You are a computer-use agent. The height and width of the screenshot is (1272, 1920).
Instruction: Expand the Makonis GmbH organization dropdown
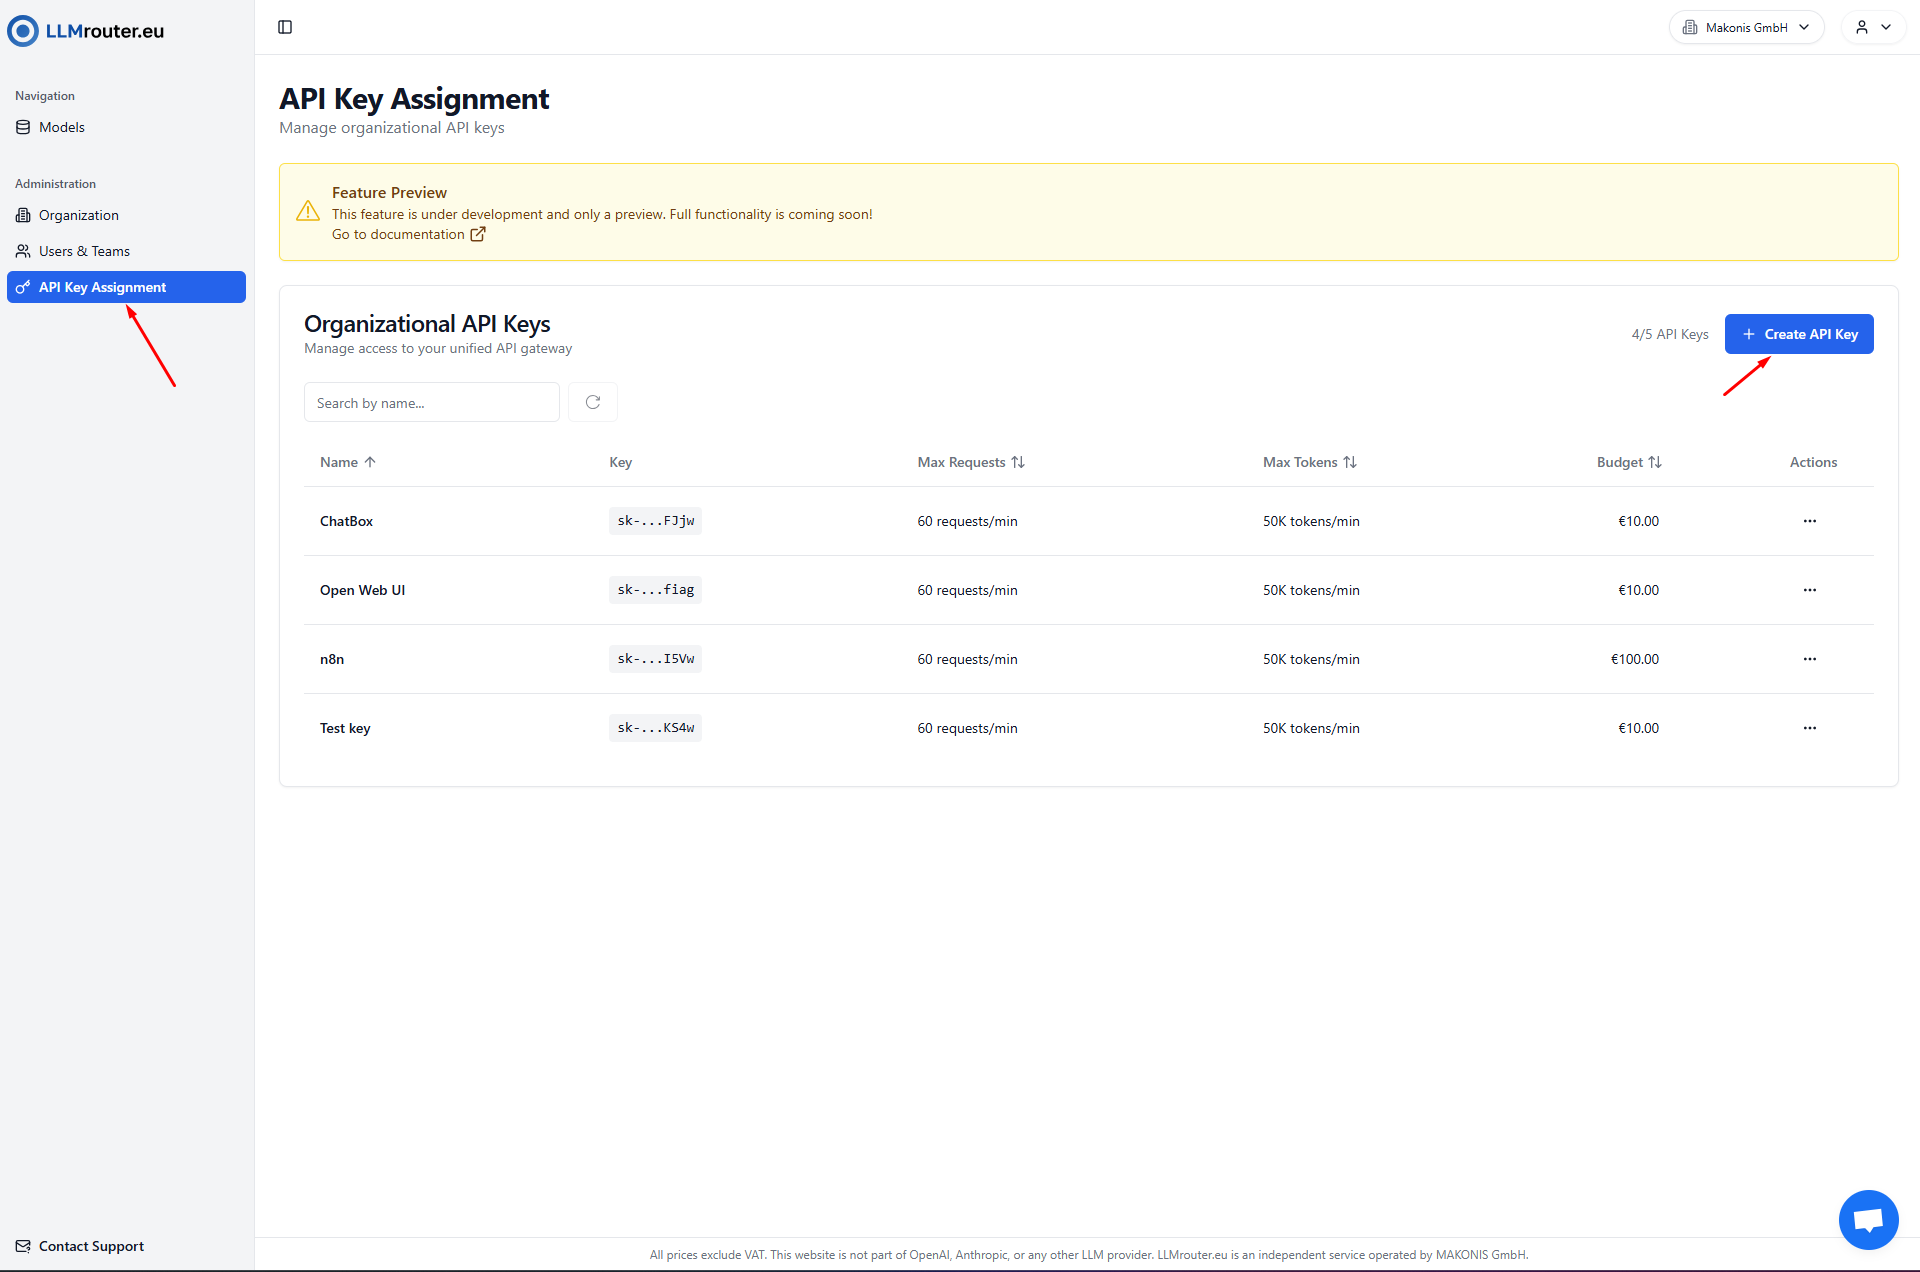tap(1746, 27)
